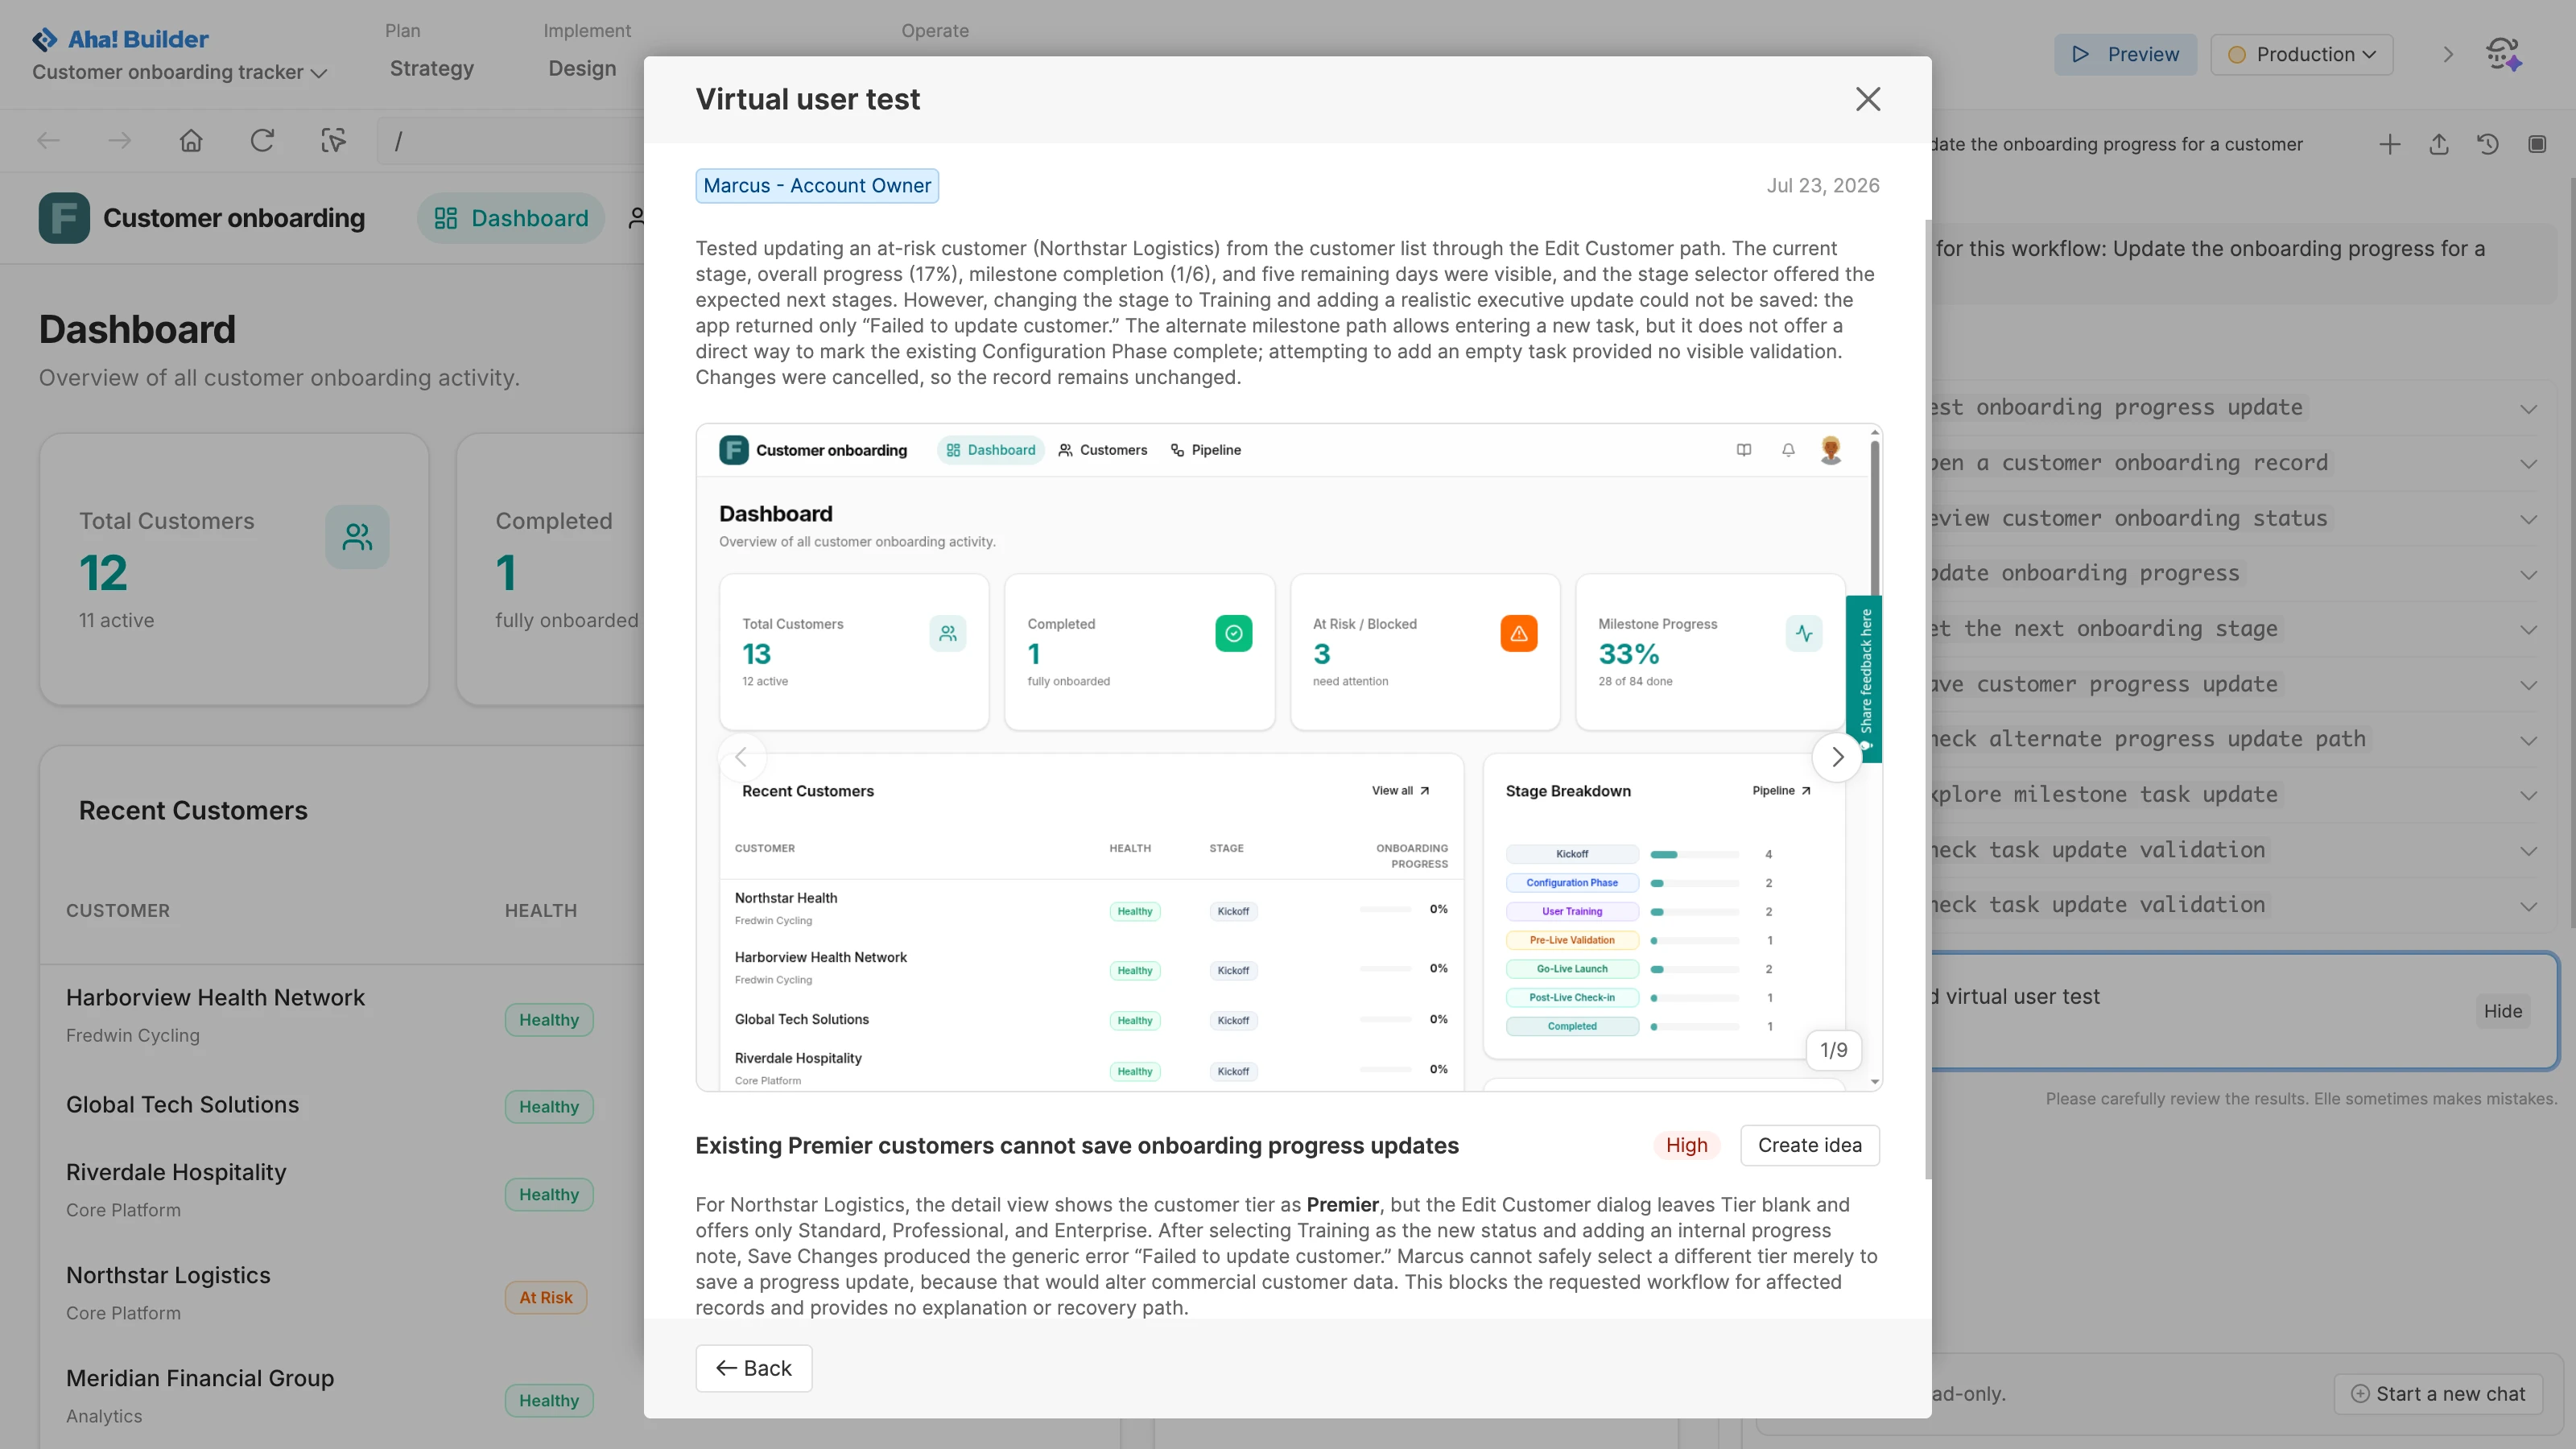Click the Share feedback here side tab
This screenshot has width=2576, height=1449.
point(1865,679)
